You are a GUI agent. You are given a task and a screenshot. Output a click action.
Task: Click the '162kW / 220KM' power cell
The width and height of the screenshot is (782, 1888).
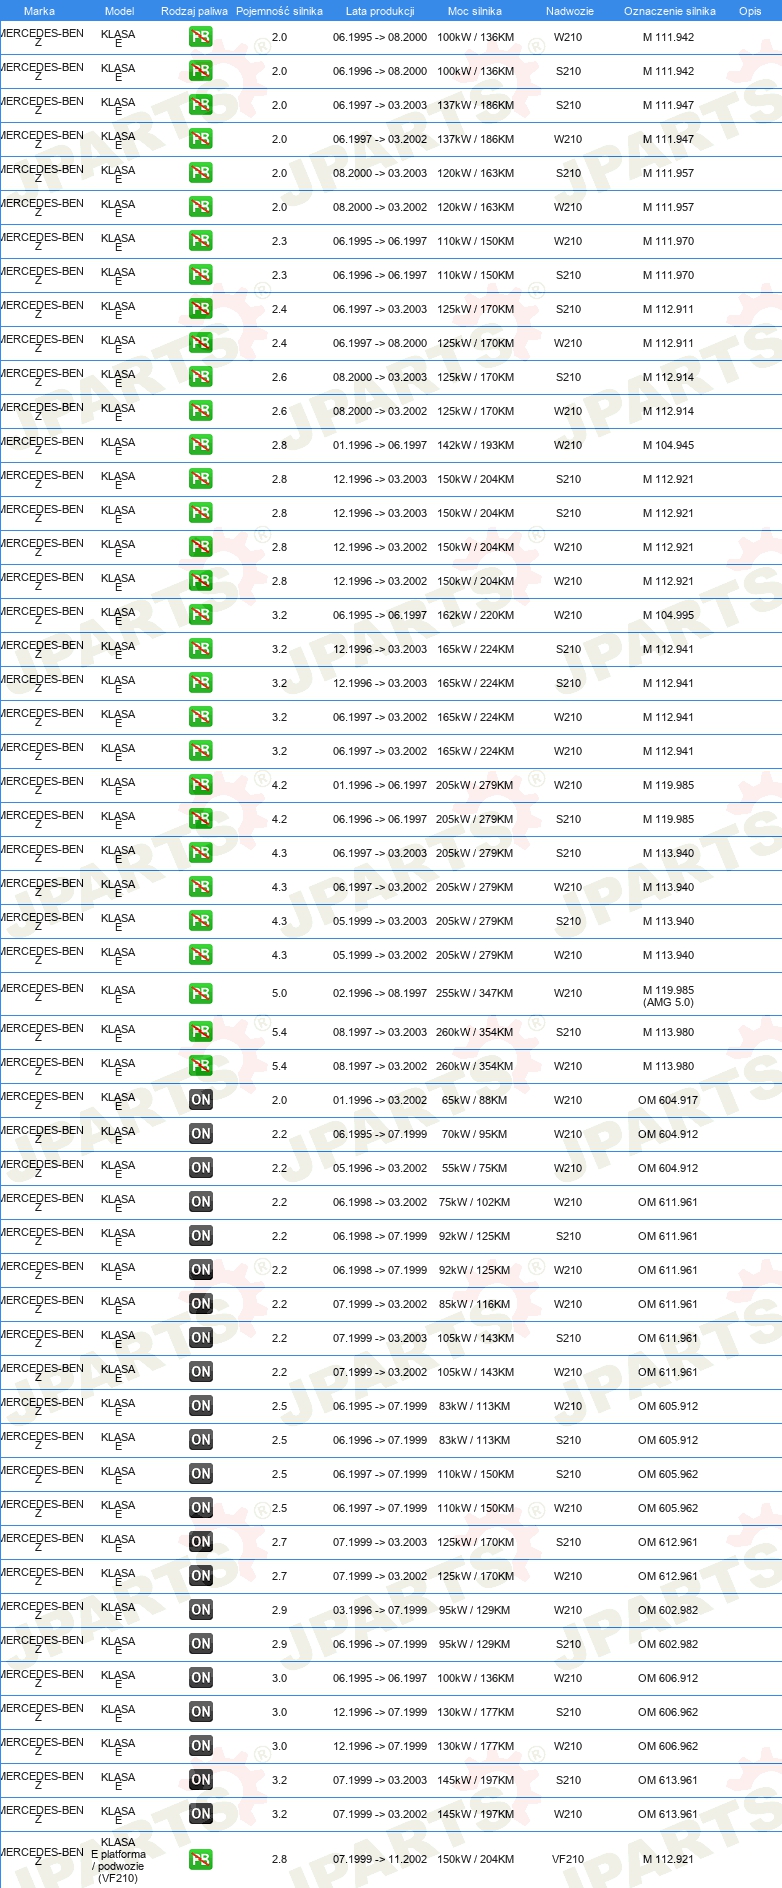point(475,615)
